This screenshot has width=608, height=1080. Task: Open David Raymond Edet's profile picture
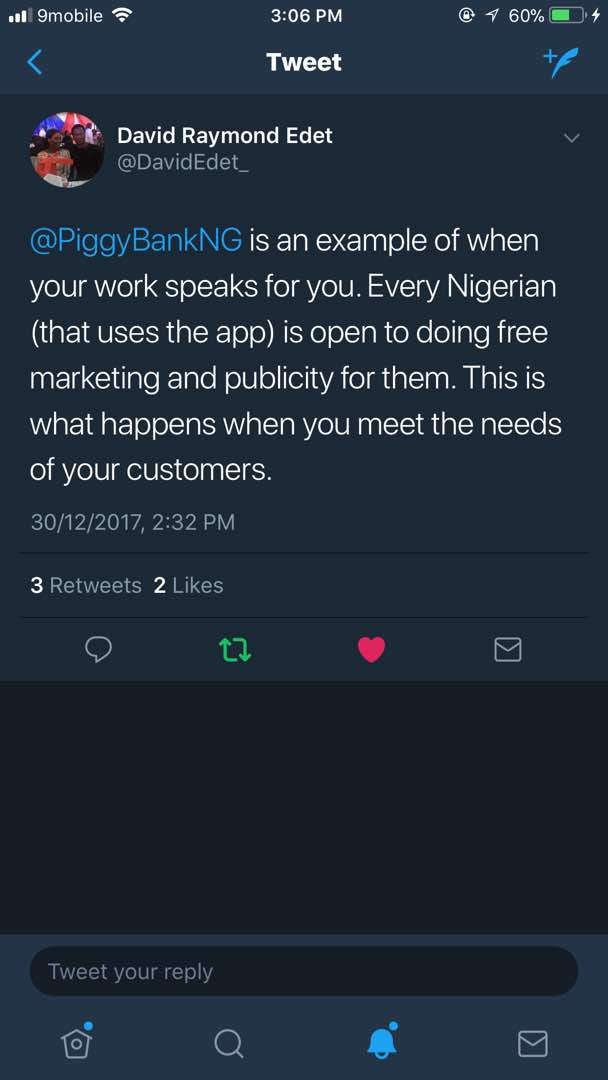tap(67, 149)
